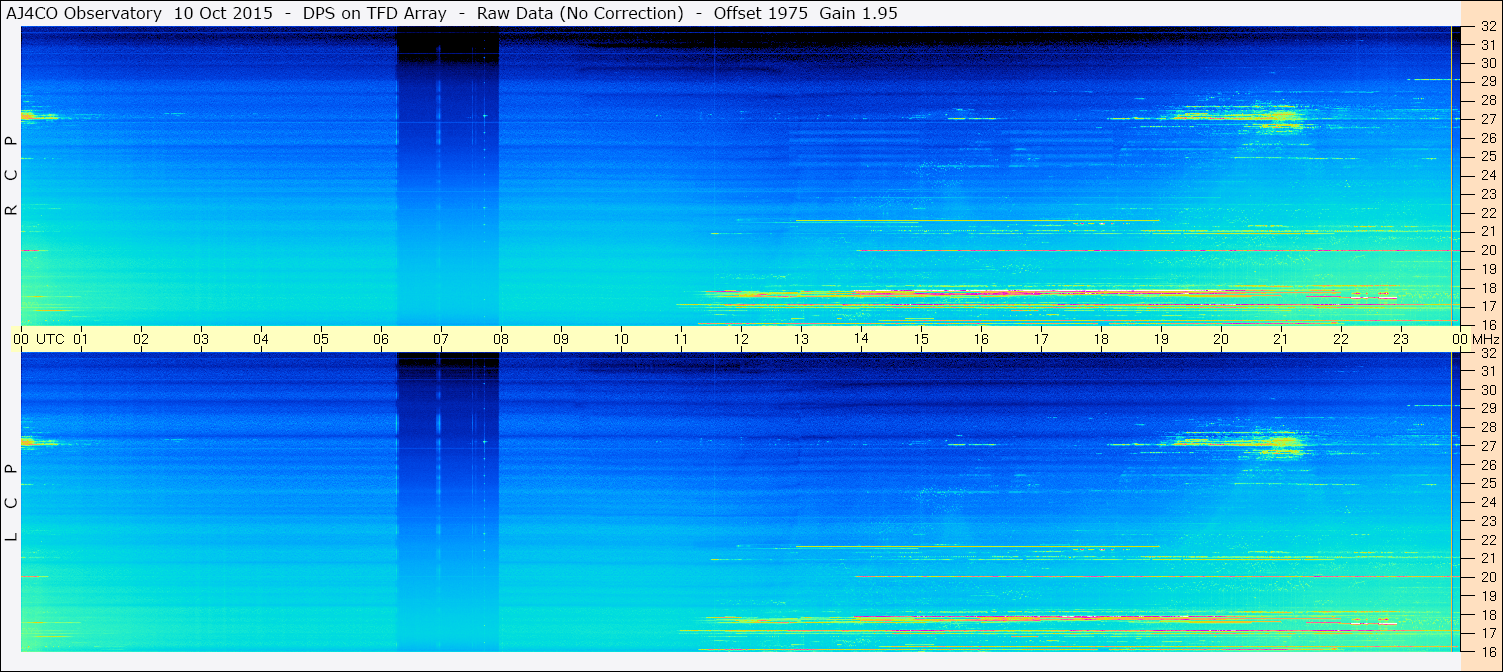
Task: Select the "Gain 1.95" value in header
Action: click(x=858, y=14)
